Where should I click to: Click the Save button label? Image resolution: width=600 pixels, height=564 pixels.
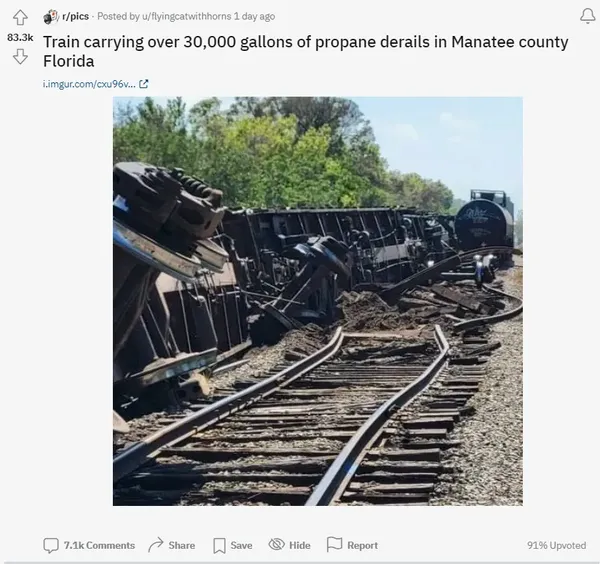241,545
